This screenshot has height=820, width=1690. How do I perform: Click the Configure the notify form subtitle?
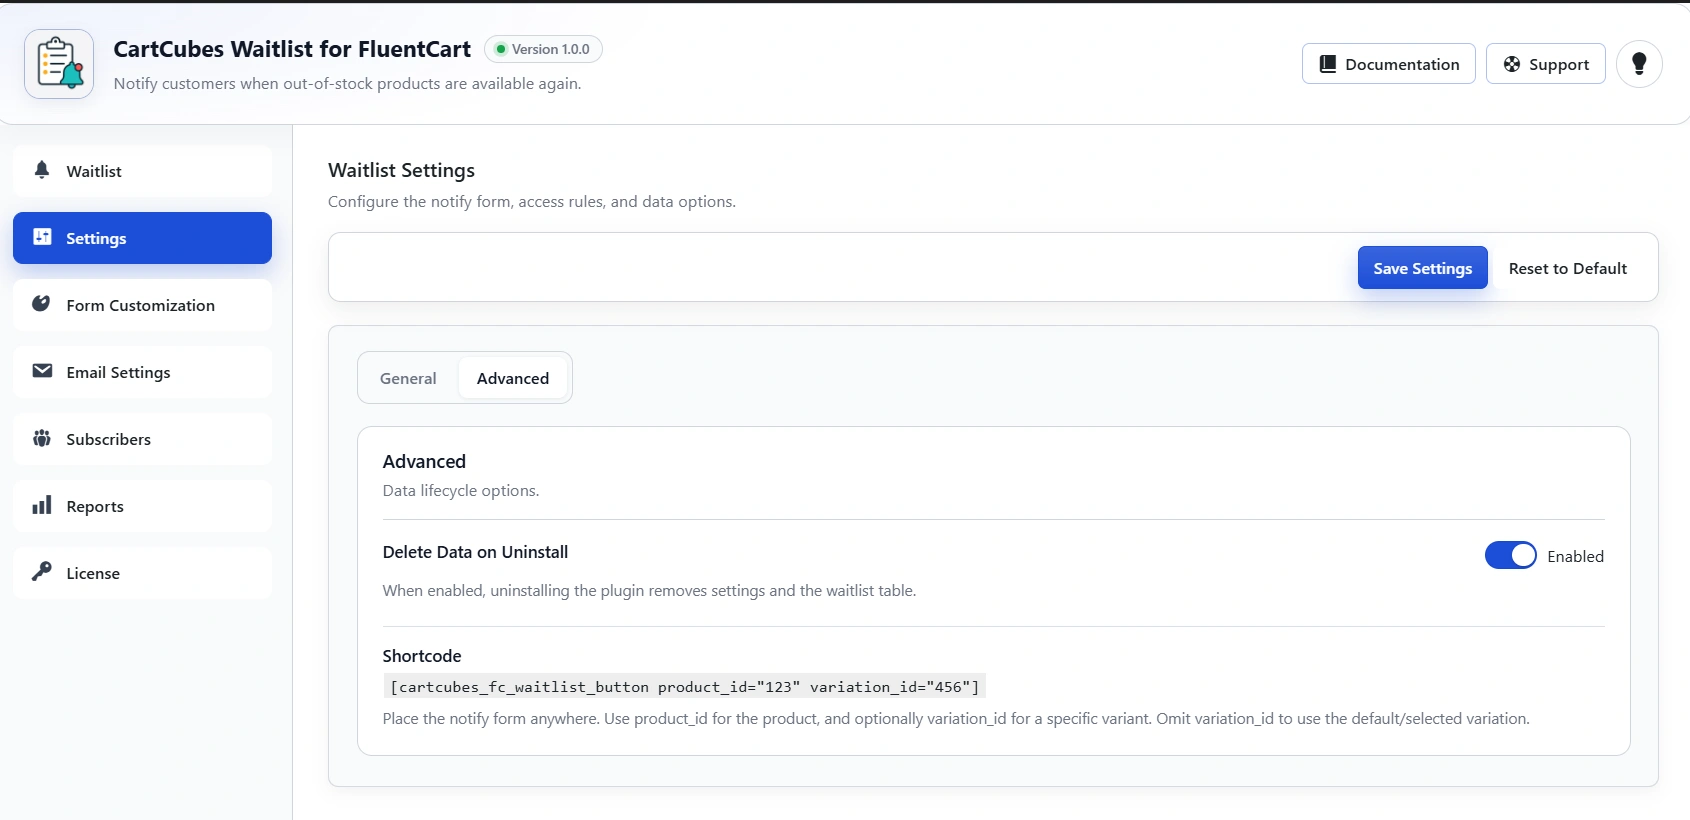point(532,201)
